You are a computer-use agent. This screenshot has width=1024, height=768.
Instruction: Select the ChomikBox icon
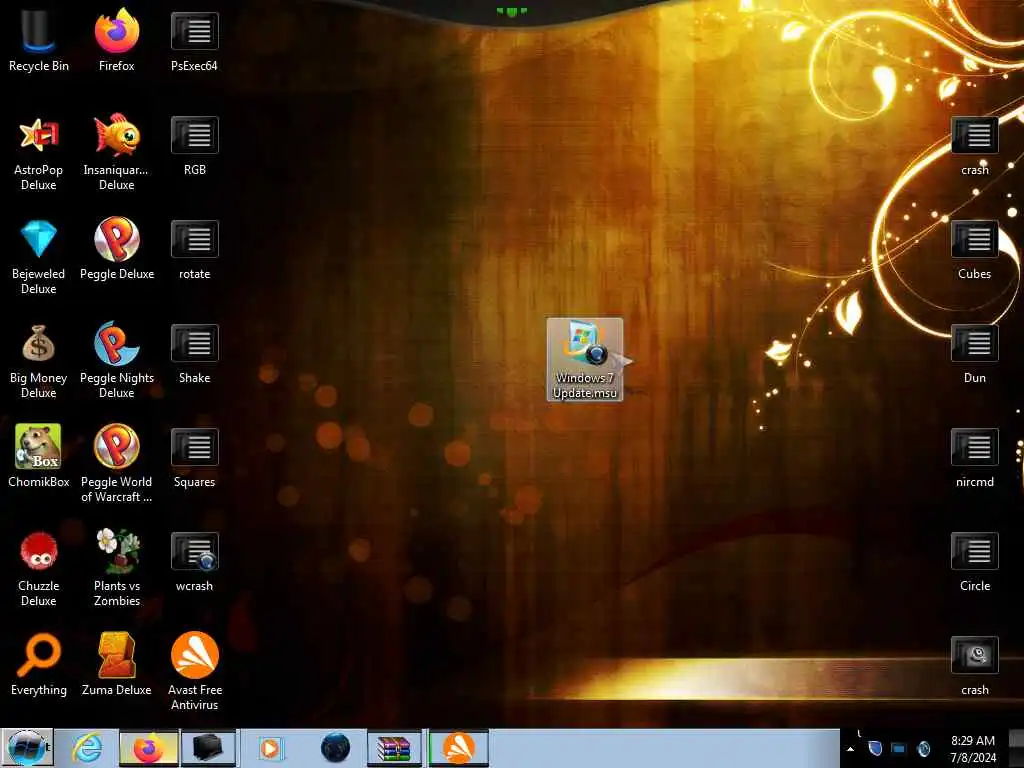pyautogui.click(x=39, y=456)
